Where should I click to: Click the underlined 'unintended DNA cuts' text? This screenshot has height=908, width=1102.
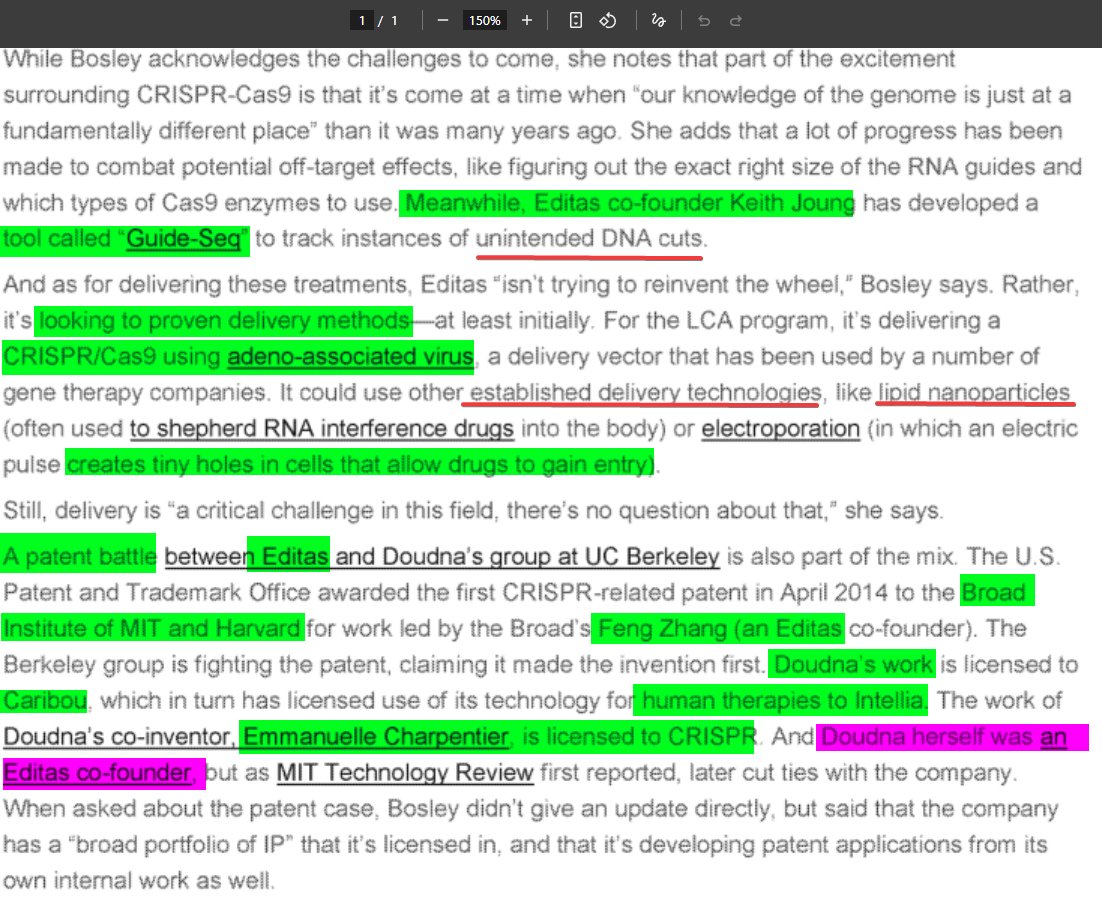point(589,239)
